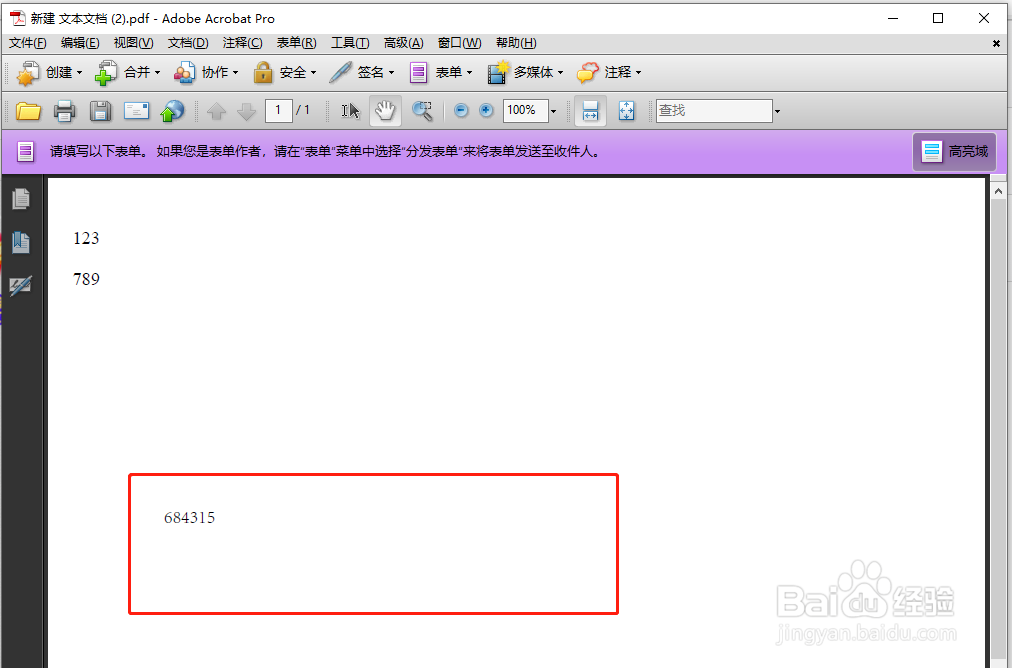
Task: Click the form field containing 684315
Action: point(373,544)
